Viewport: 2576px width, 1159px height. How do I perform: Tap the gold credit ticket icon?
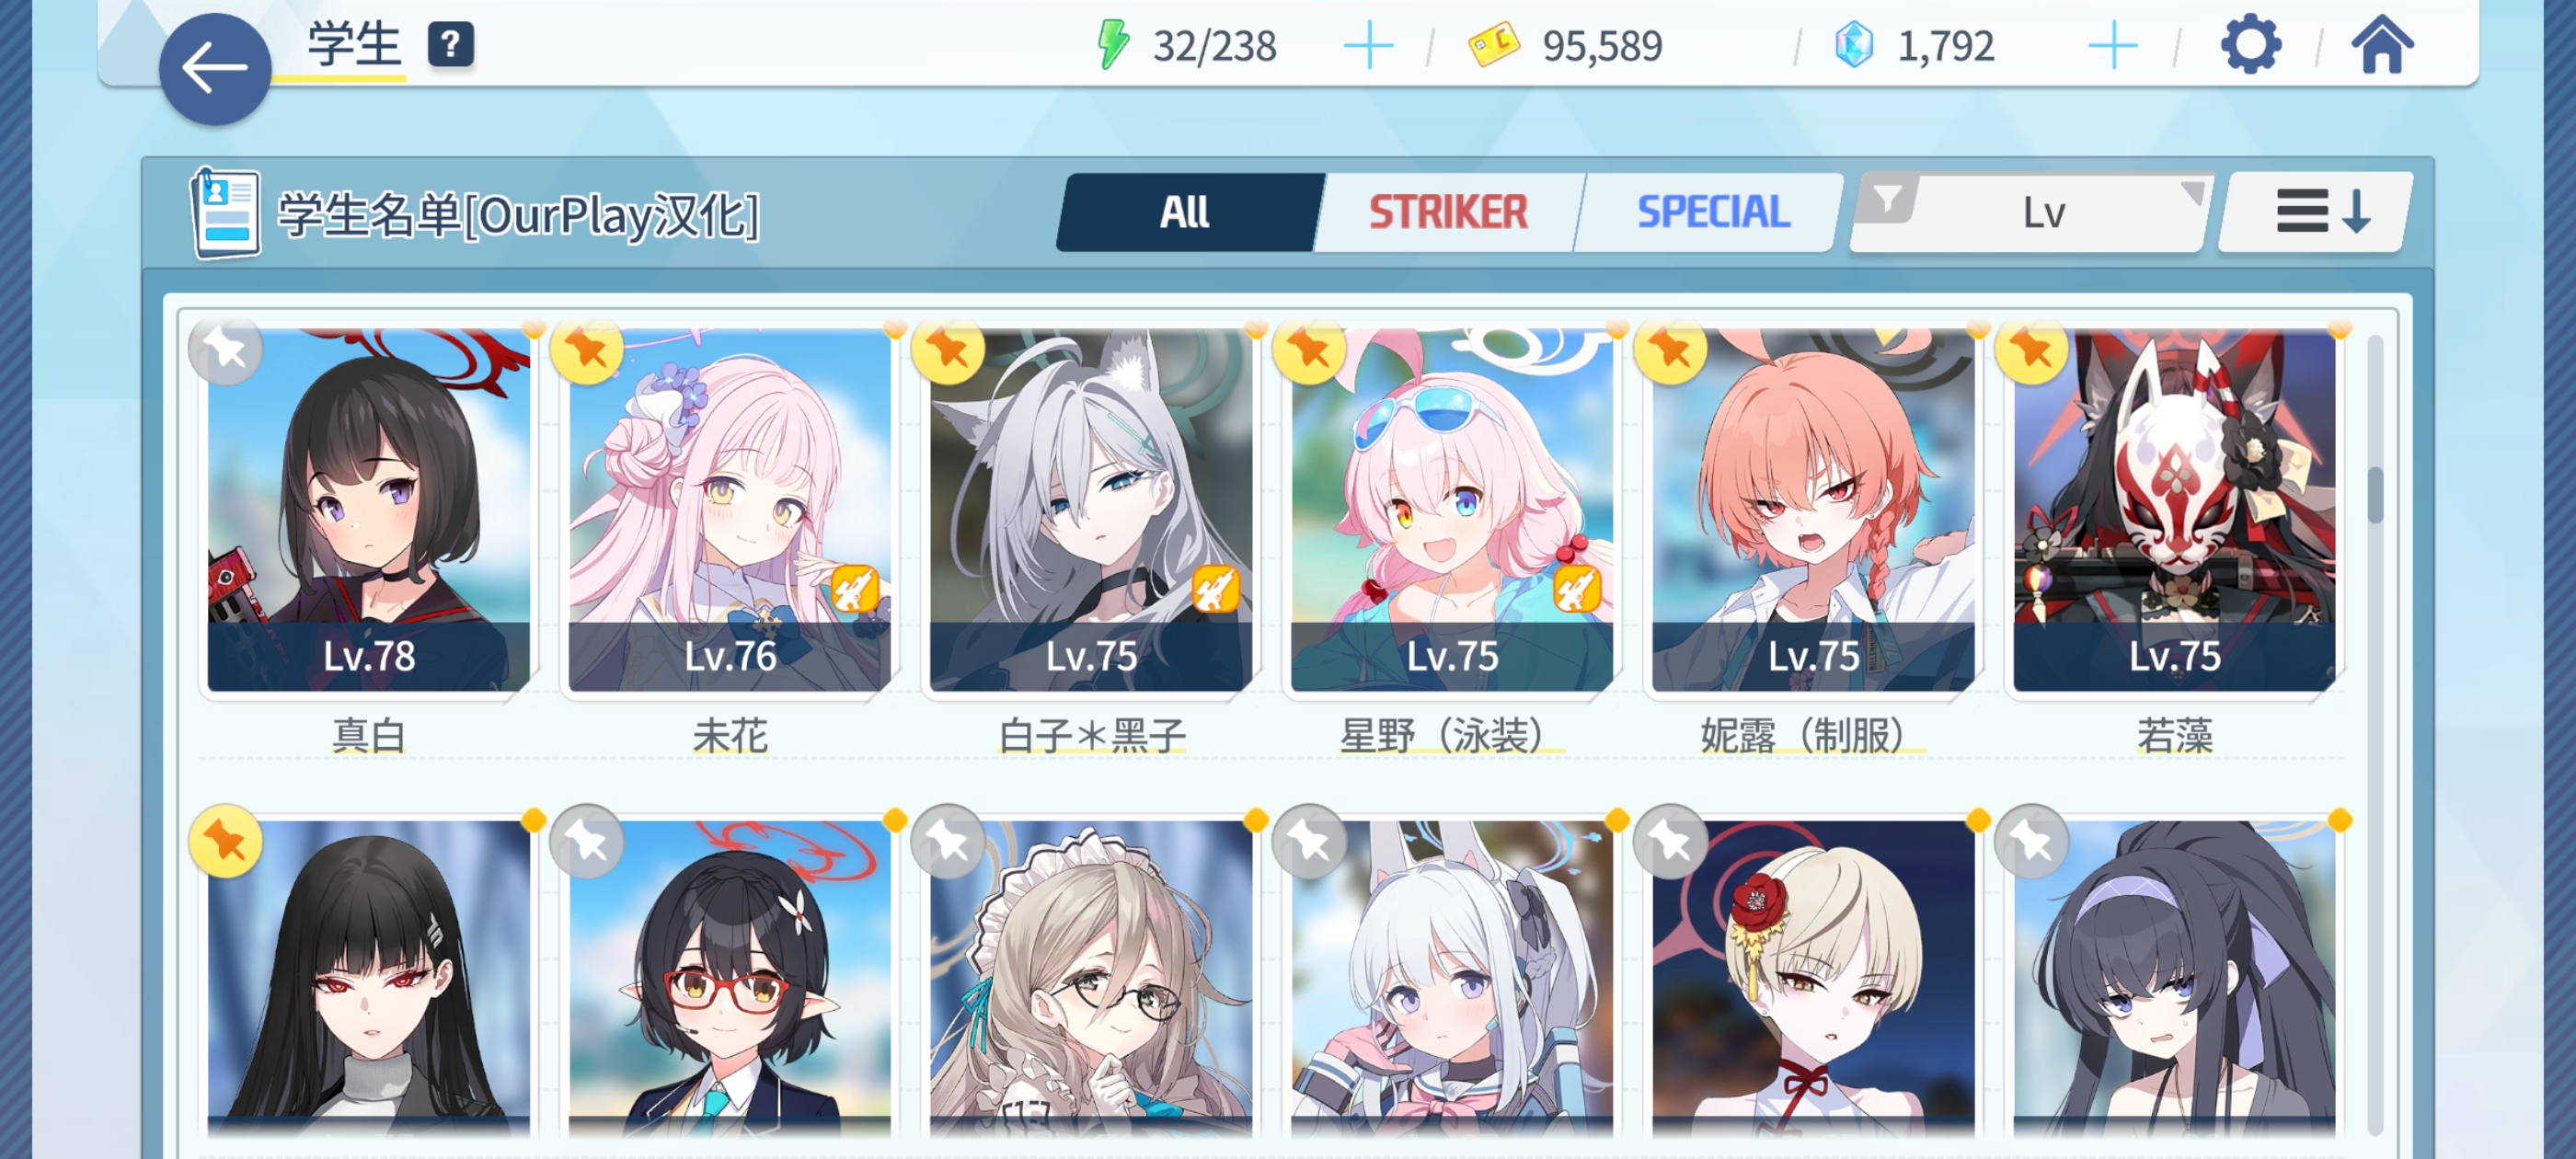tap(1493, 46)
